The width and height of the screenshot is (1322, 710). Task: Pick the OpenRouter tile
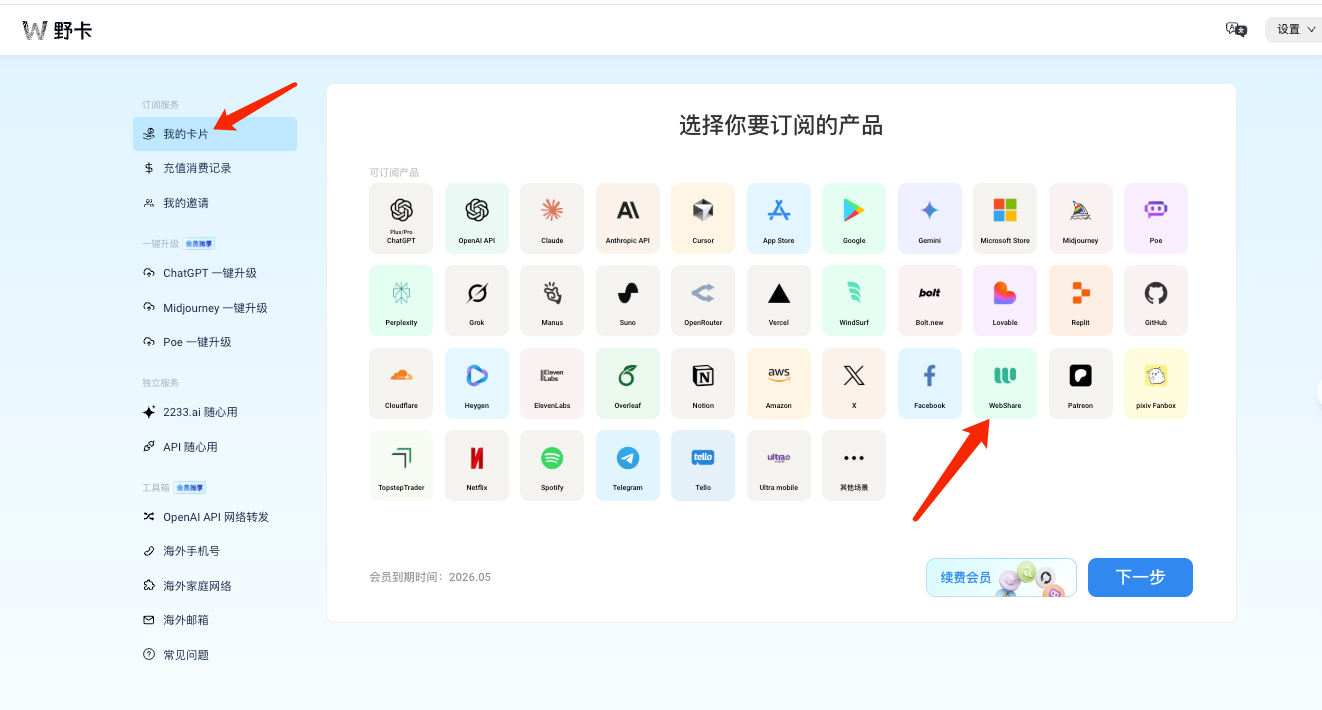[703, 300]
